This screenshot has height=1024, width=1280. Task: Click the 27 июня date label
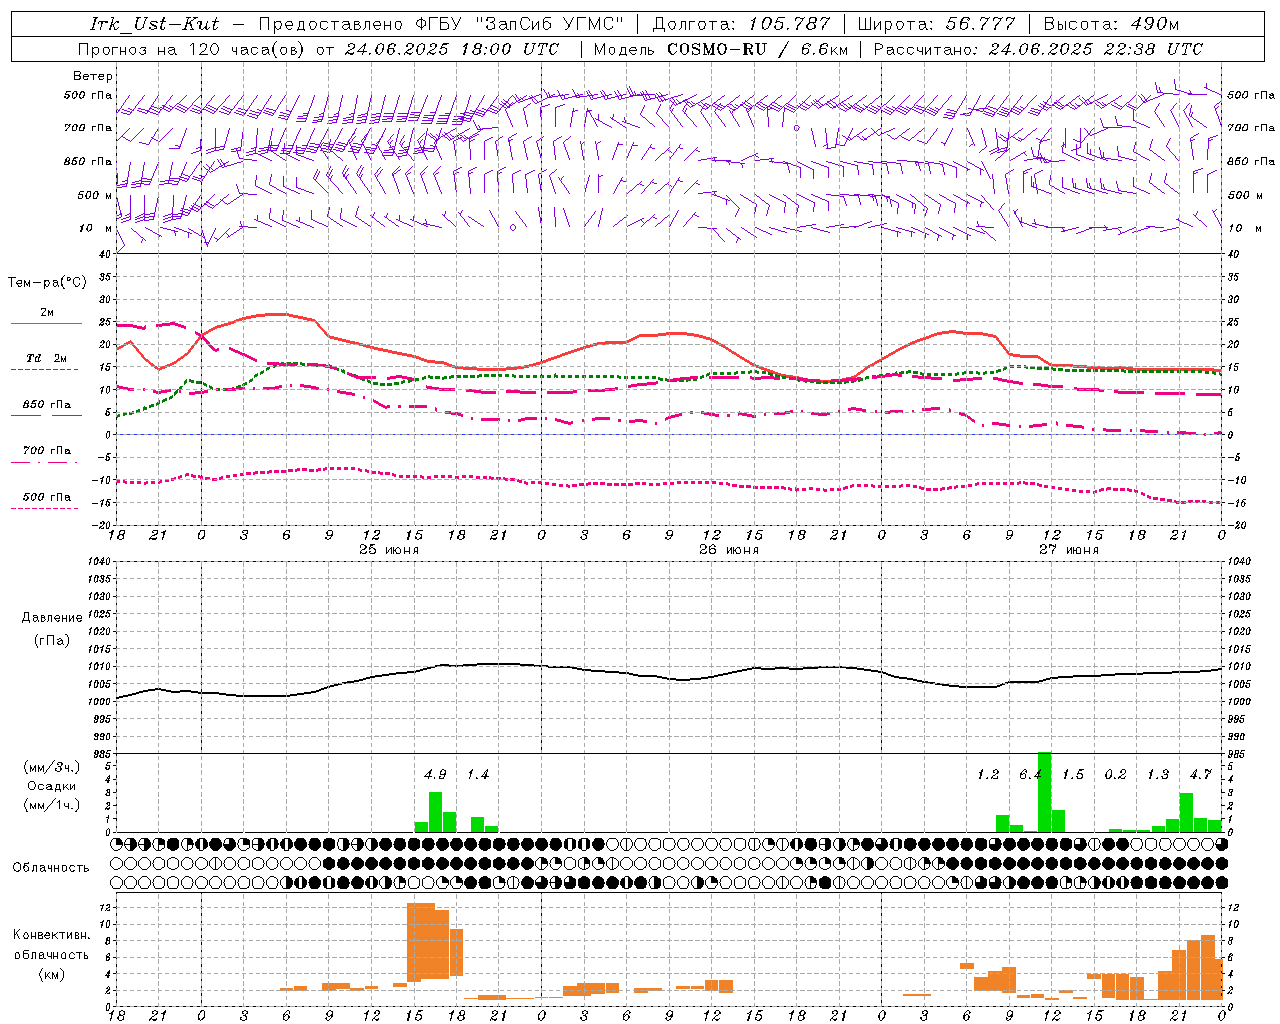(1068, 550)
